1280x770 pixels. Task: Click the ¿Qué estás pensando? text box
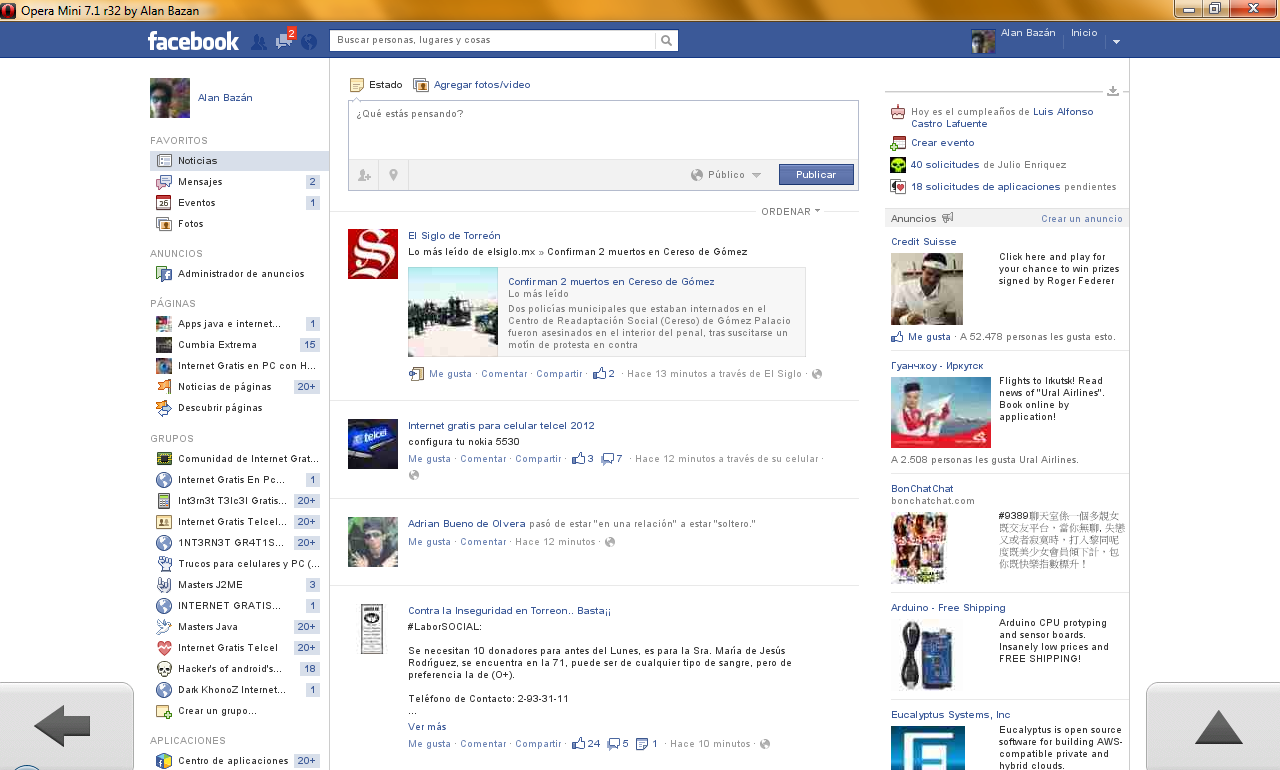(603, 130)
